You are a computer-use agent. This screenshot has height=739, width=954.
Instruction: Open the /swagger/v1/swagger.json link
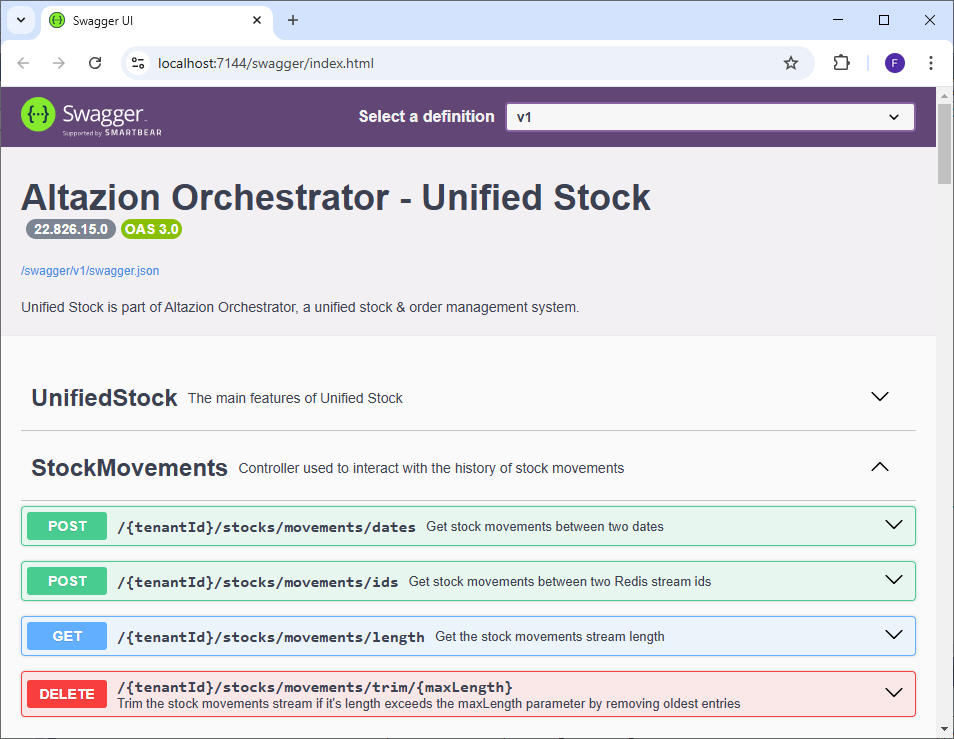(x=90, y=271)
